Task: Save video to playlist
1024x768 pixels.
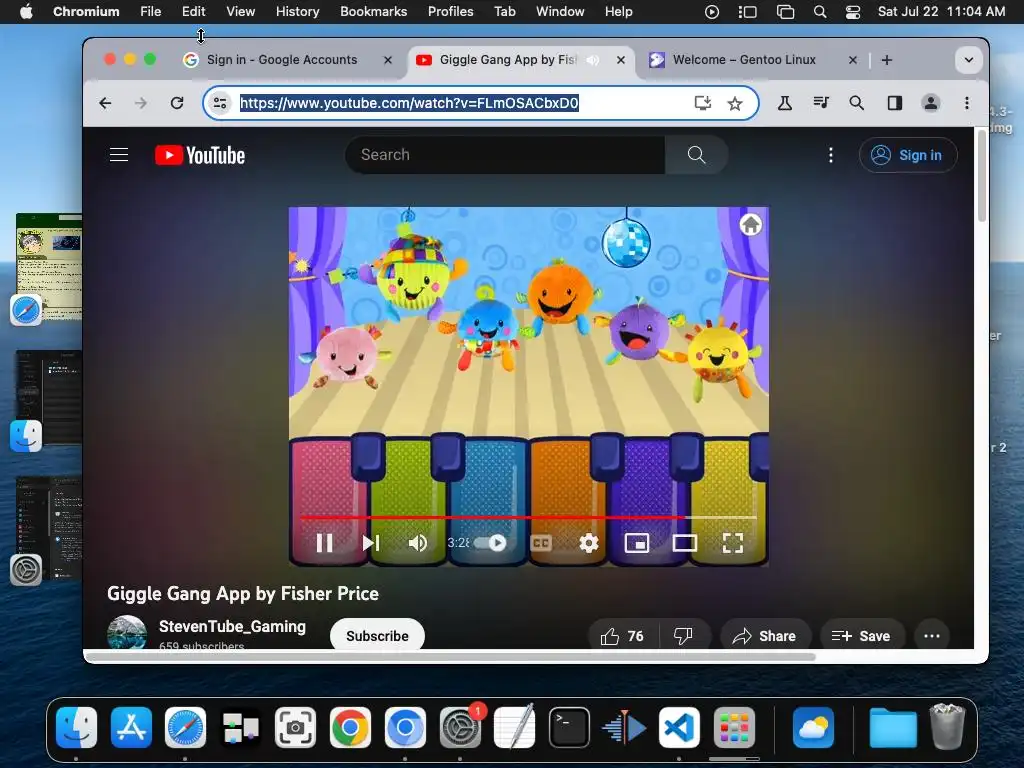Action: point(861,635)
